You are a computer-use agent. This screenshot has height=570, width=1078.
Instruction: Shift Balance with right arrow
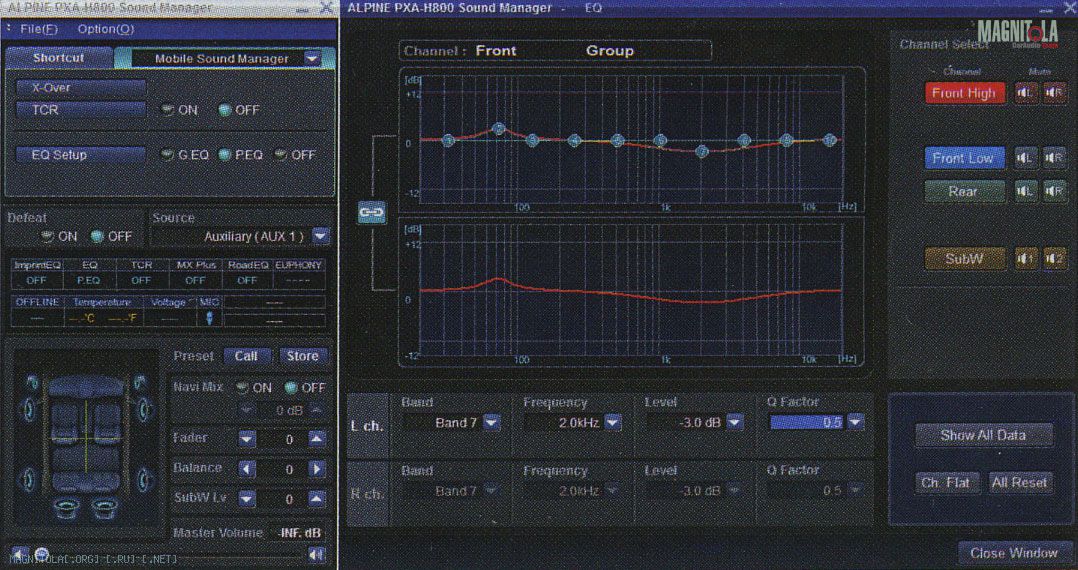tap(316, 469)
